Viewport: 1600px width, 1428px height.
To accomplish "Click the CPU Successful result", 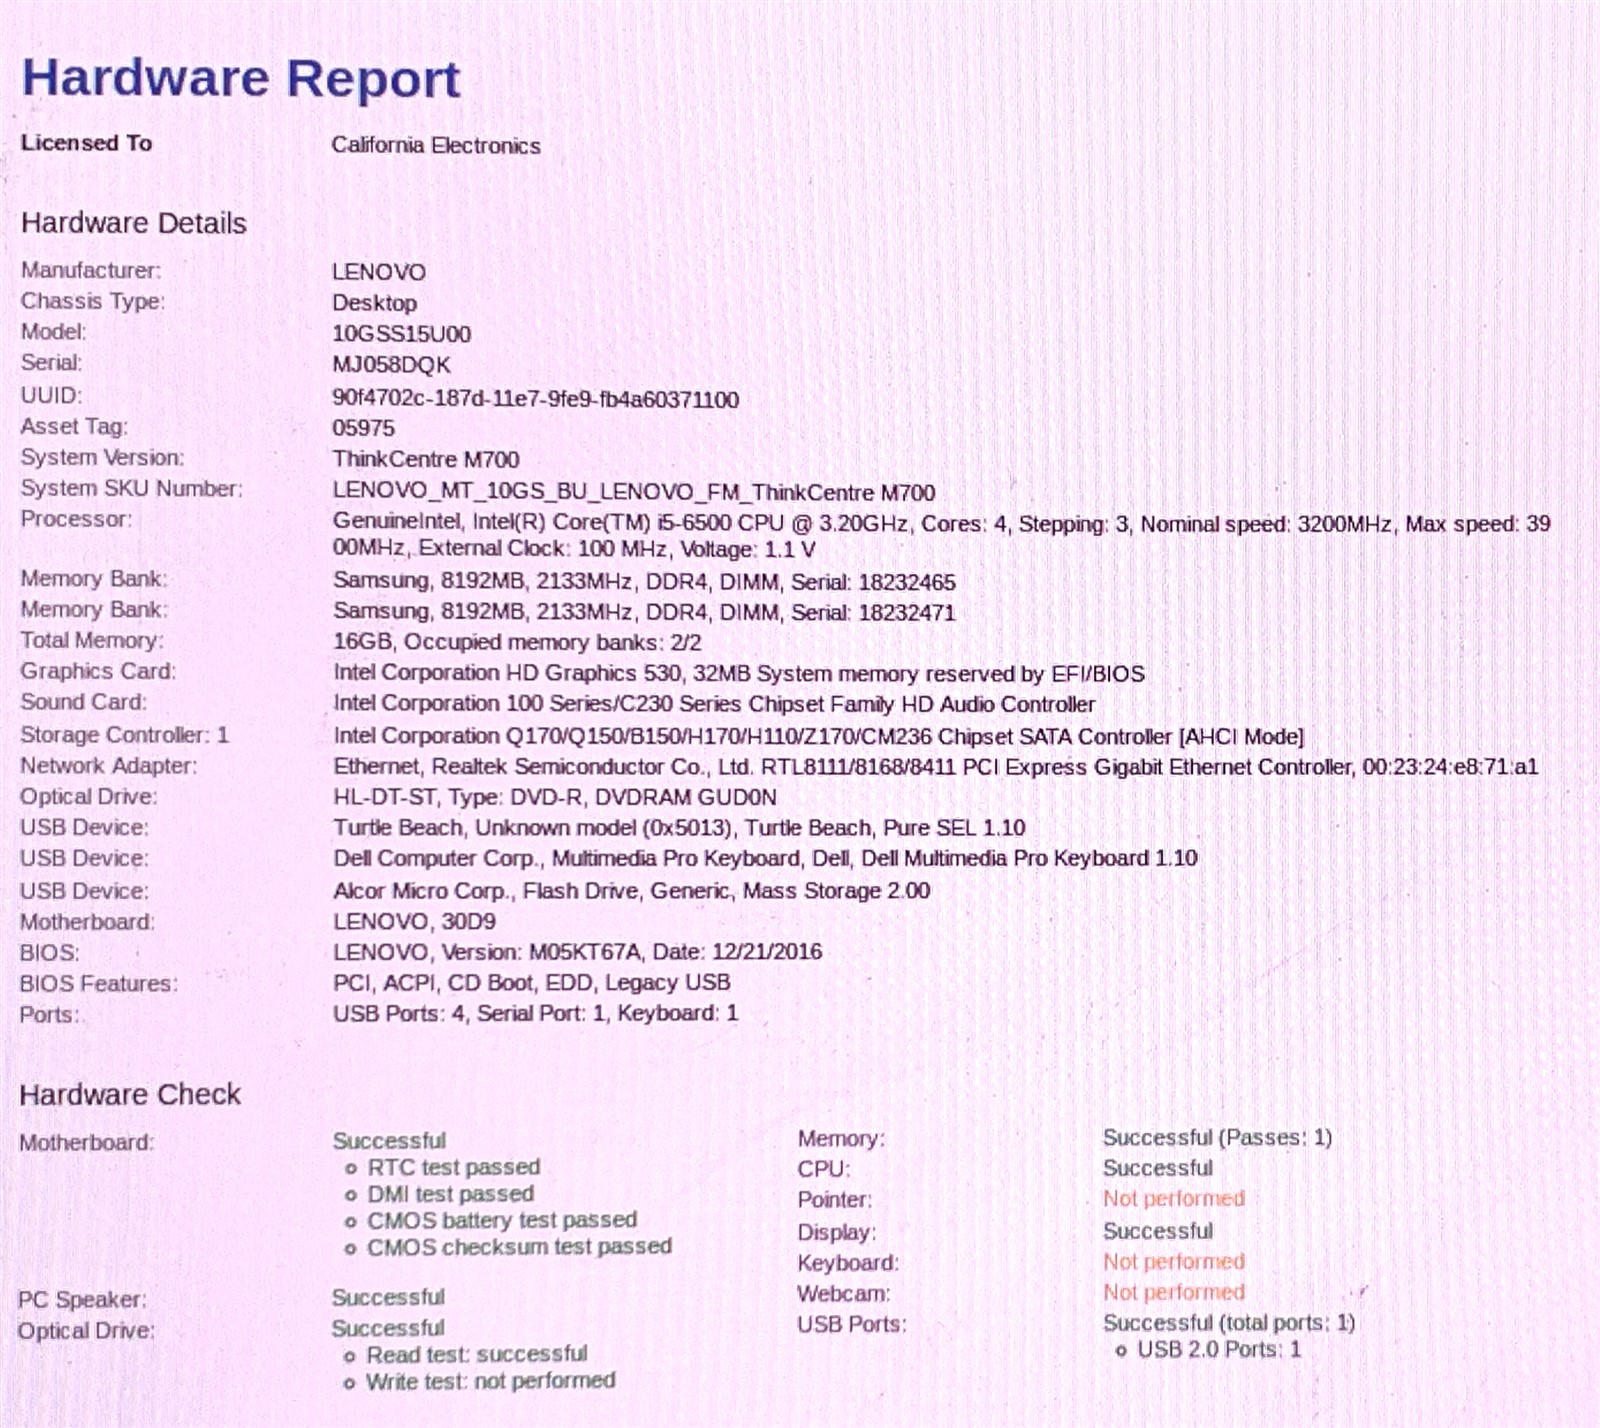I will click(1157, 1168).
